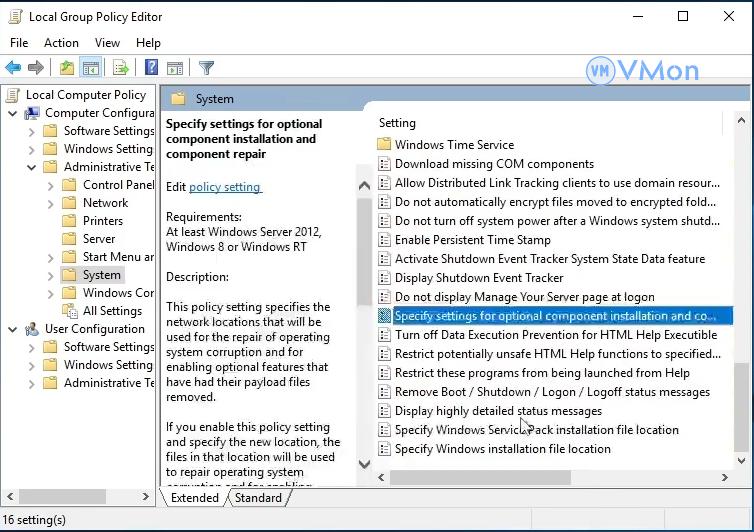Viewport: 754px width, 532px height.
Task: Click the Filter funnel toolbar icon
Action: [206, 68]
